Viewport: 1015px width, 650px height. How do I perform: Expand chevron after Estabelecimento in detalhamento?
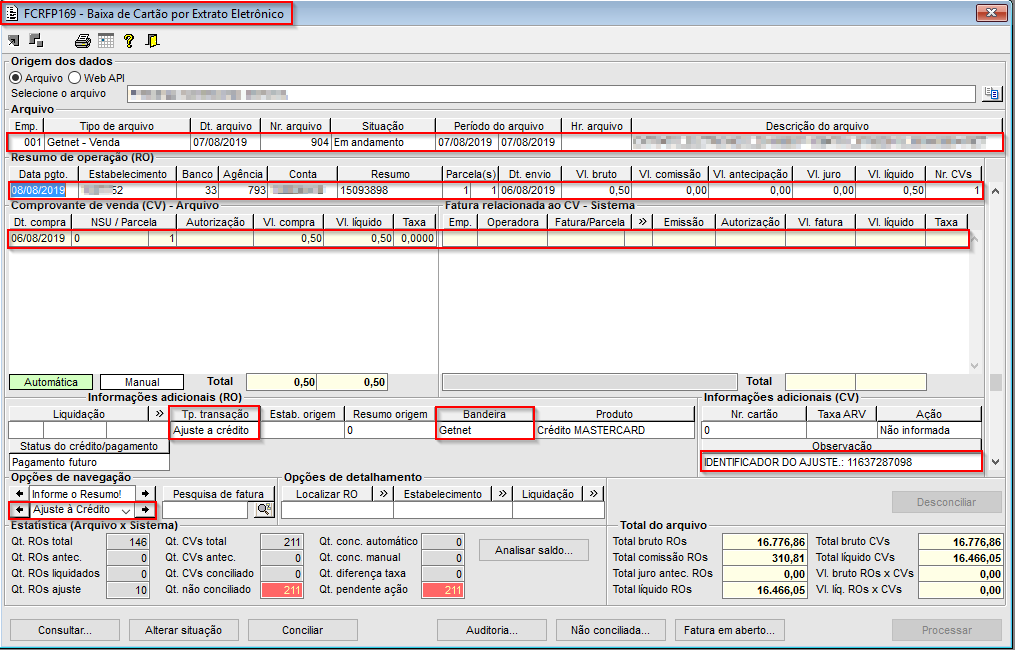[502, 494]
